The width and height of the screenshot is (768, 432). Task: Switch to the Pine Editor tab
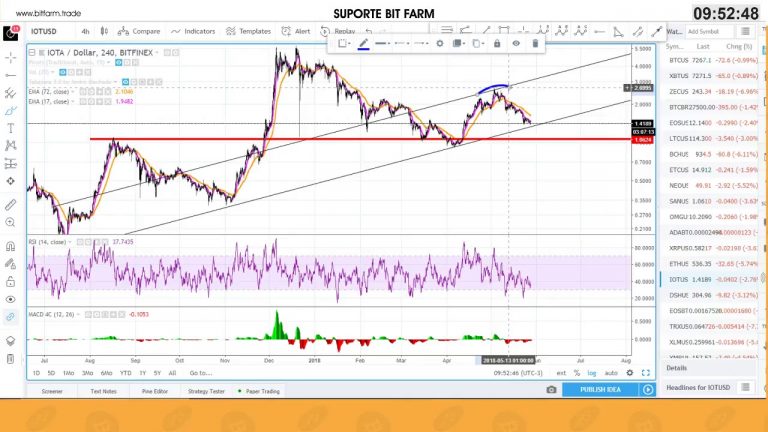(155, 391)
